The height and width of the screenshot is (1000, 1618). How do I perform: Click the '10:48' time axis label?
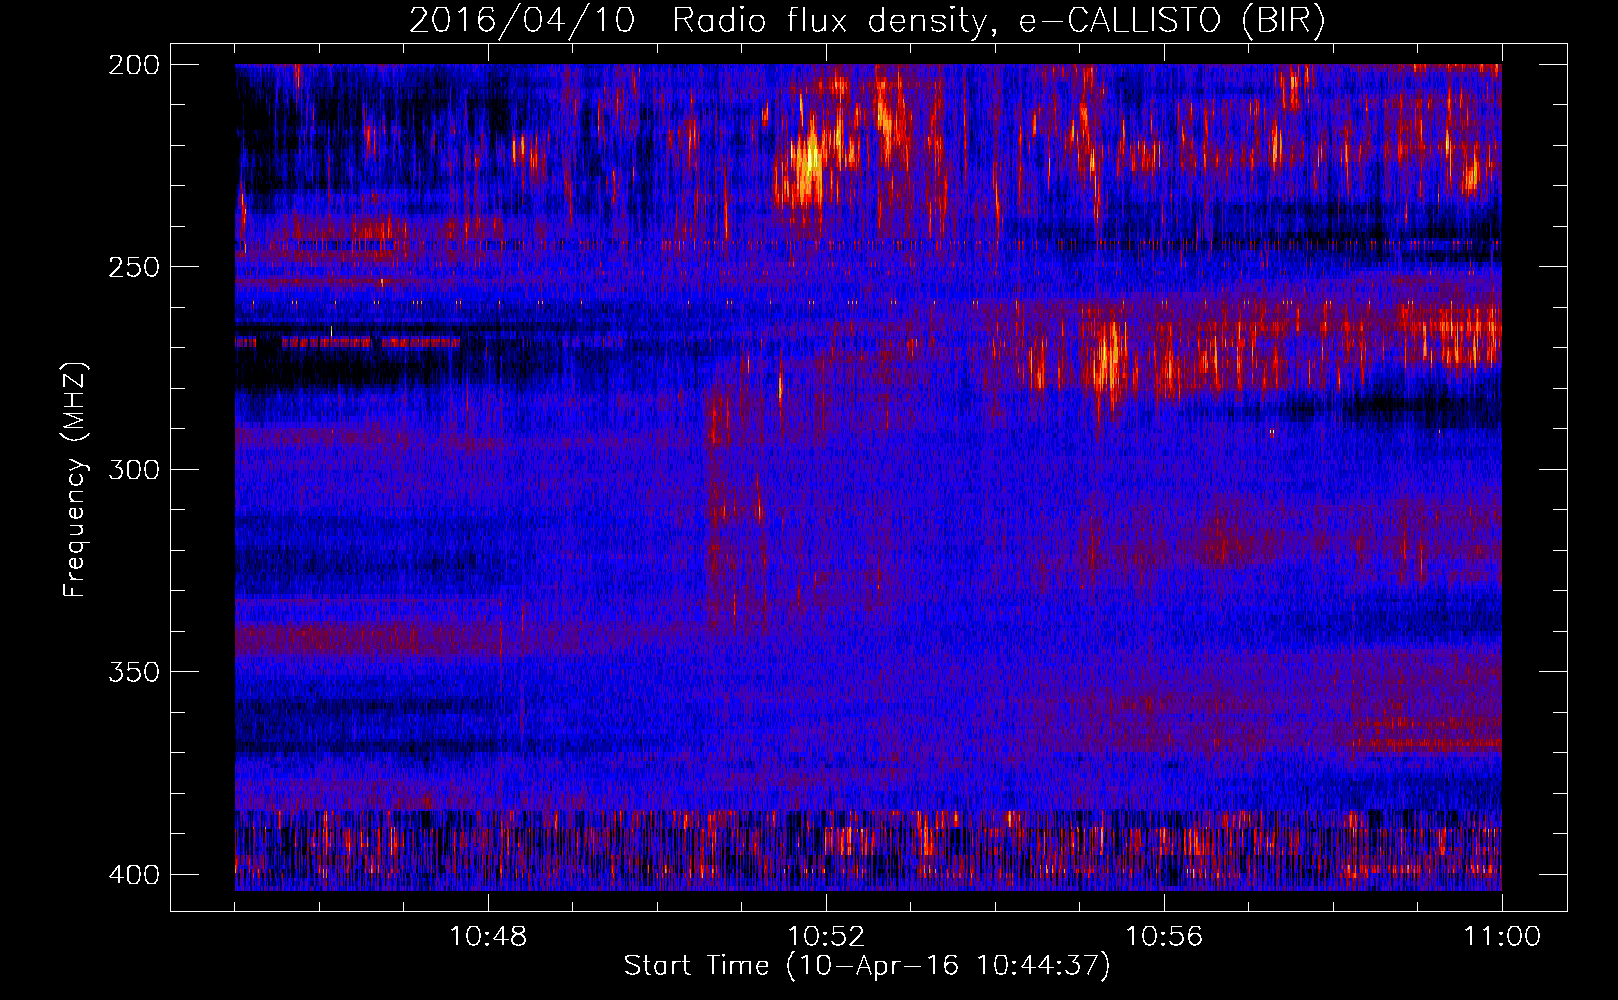click(488, 936)
